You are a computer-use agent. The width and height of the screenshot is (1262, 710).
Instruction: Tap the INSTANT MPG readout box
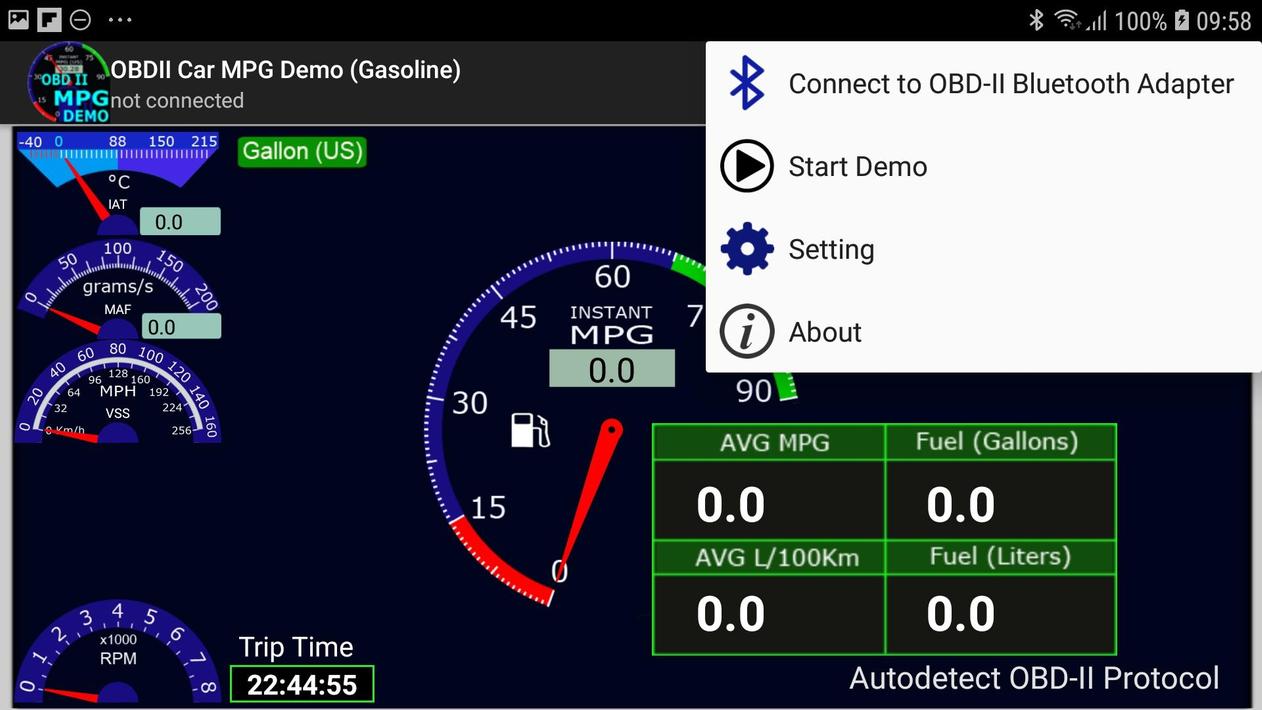click(612, 369)
